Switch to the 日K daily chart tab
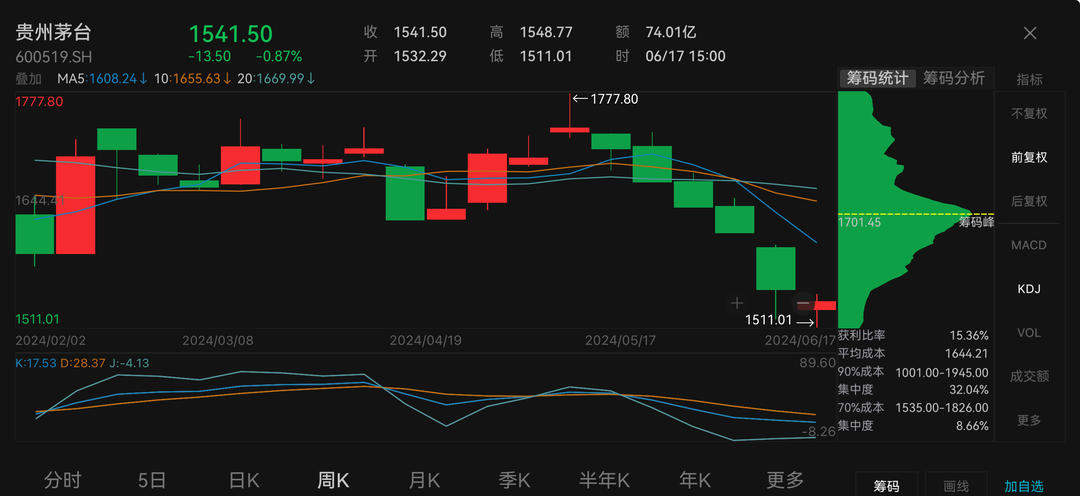 (x=243, y=480)
